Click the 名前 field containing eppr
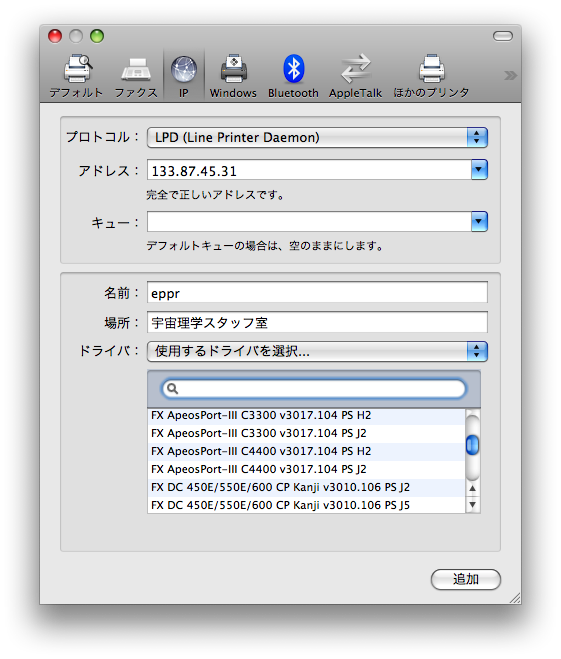Screen dimensions: 561x659 point(317,293)
